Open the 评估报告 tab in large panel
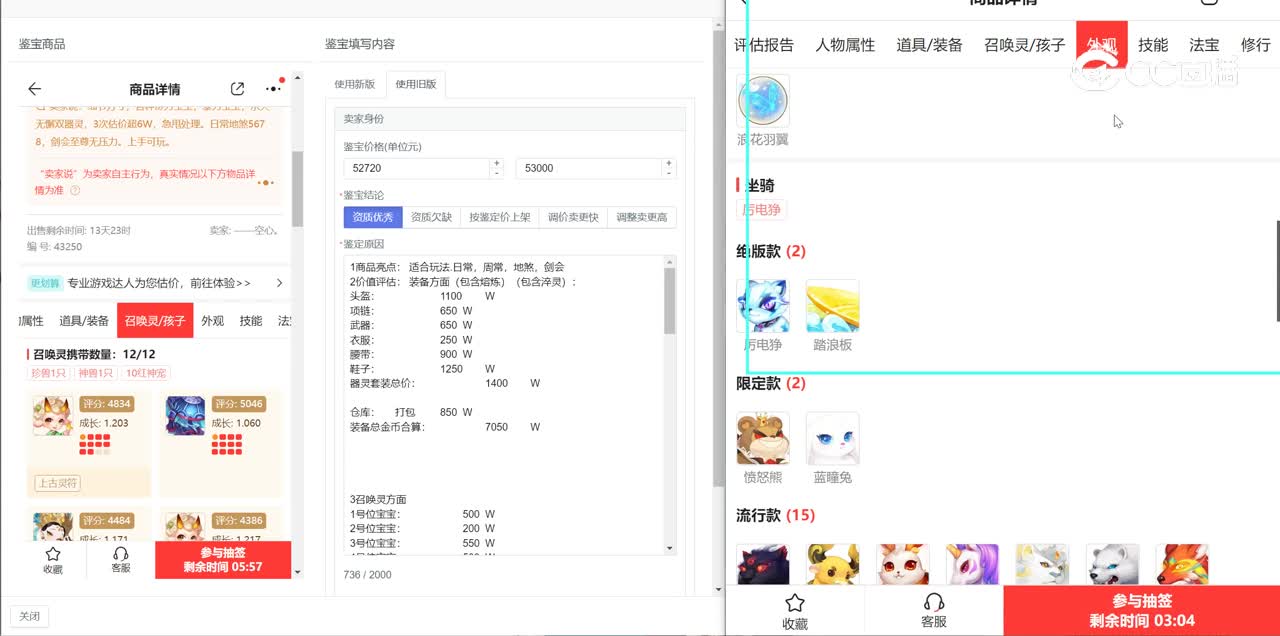The image size is (1280, 636). pyautogui.click(x=764, y=45)
